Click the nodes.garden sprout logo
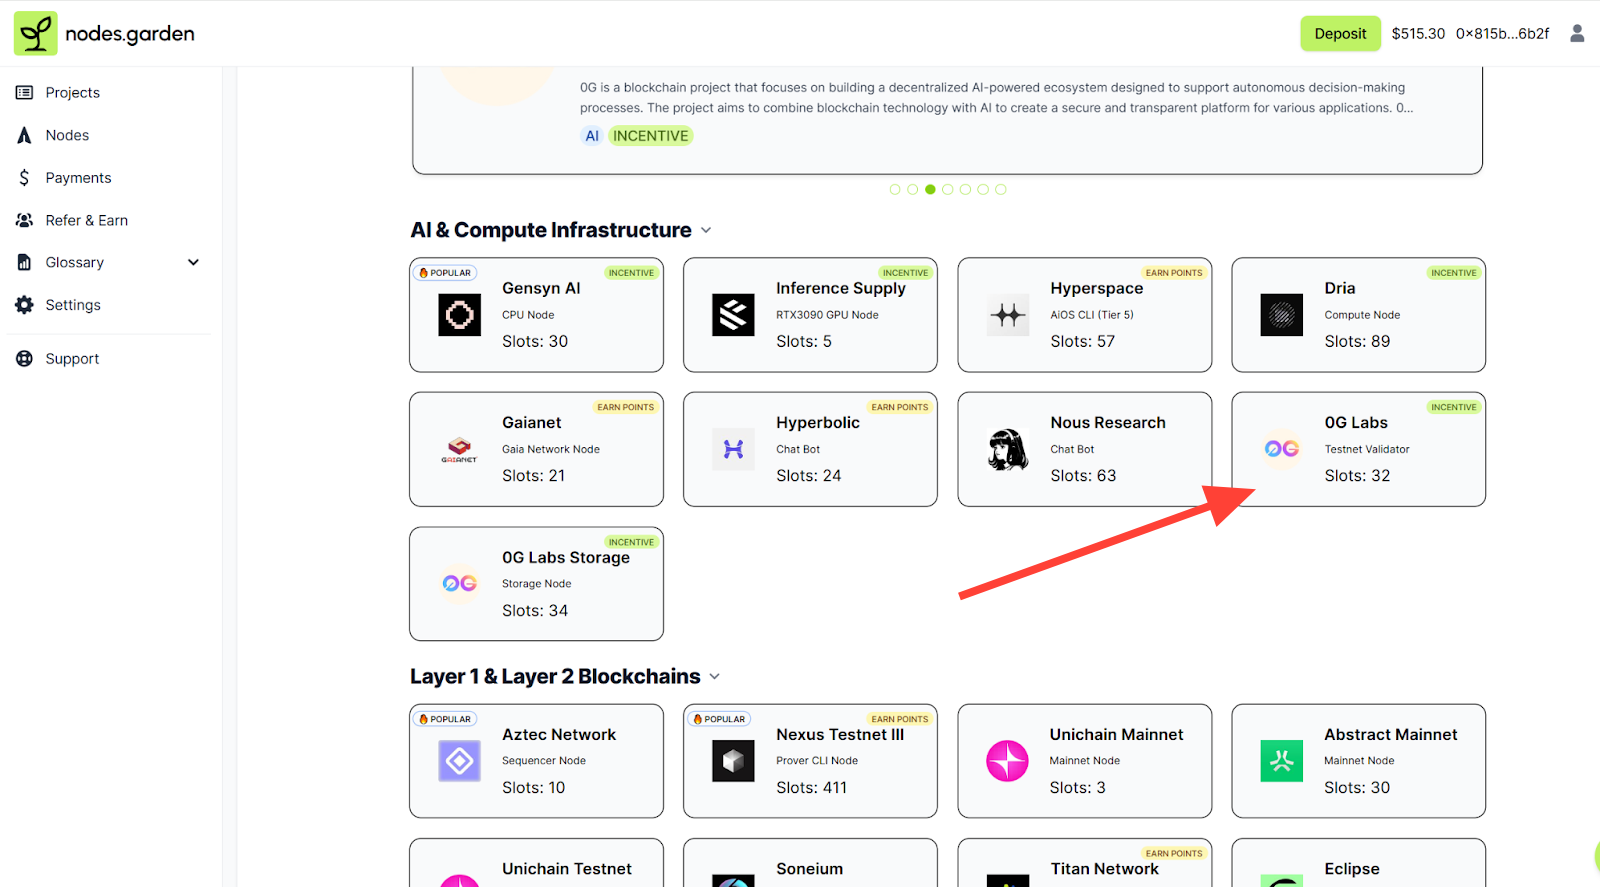Screen dimensions: 1600x887 click(35, 33)
